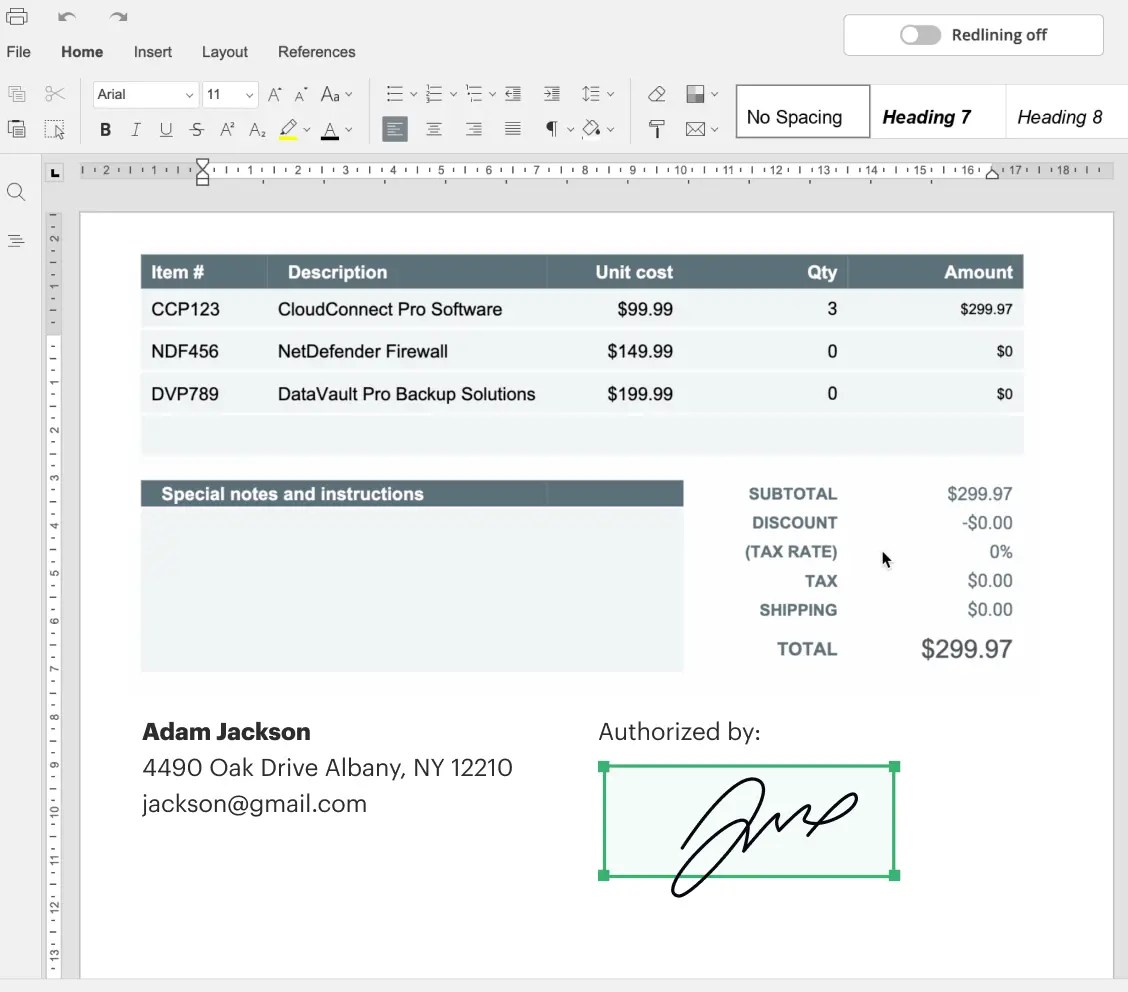Increase the indent
The height and width of the screenshot is (992, 1128).
pyautogui.click(x=551, y=93)
